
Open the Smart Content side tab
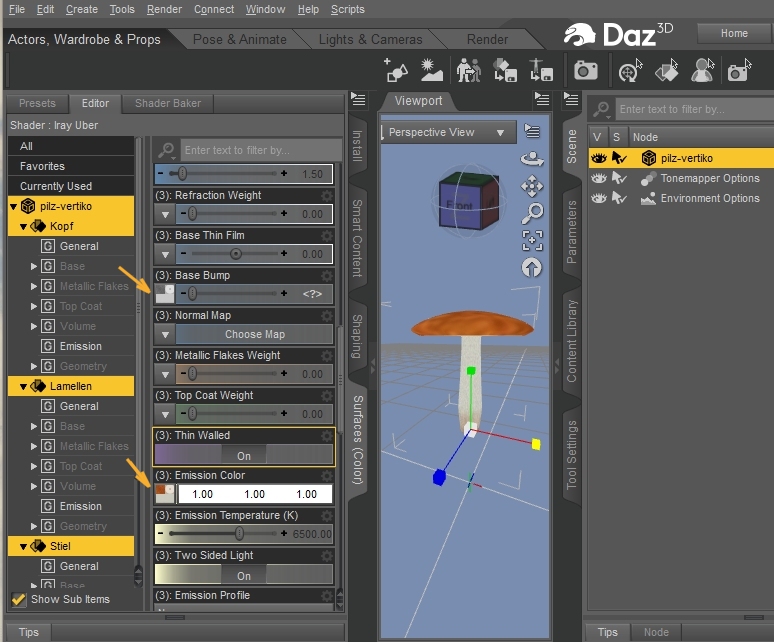(357, 239)
